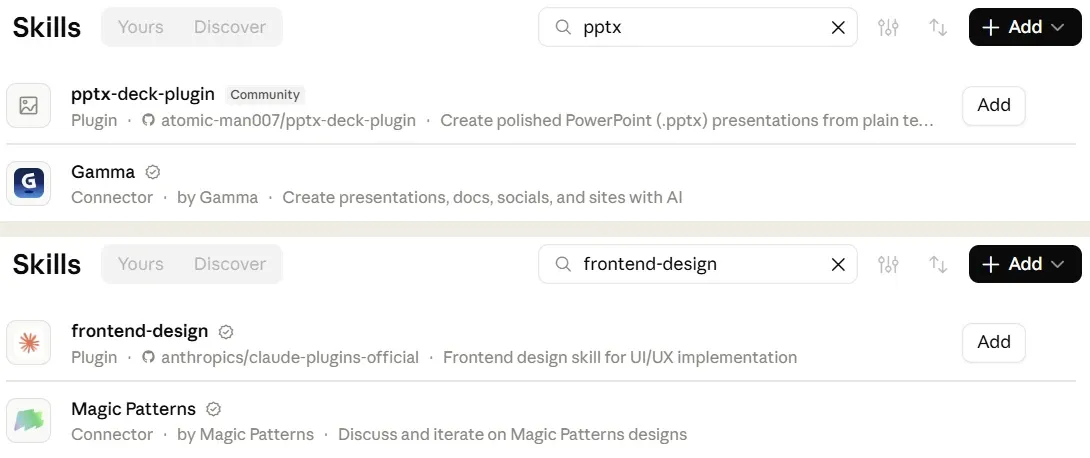Screen dimensions: 1090x458
Task: Click the pptx-deck-plugin image placeholder icon
Action: tap(29, 106)
